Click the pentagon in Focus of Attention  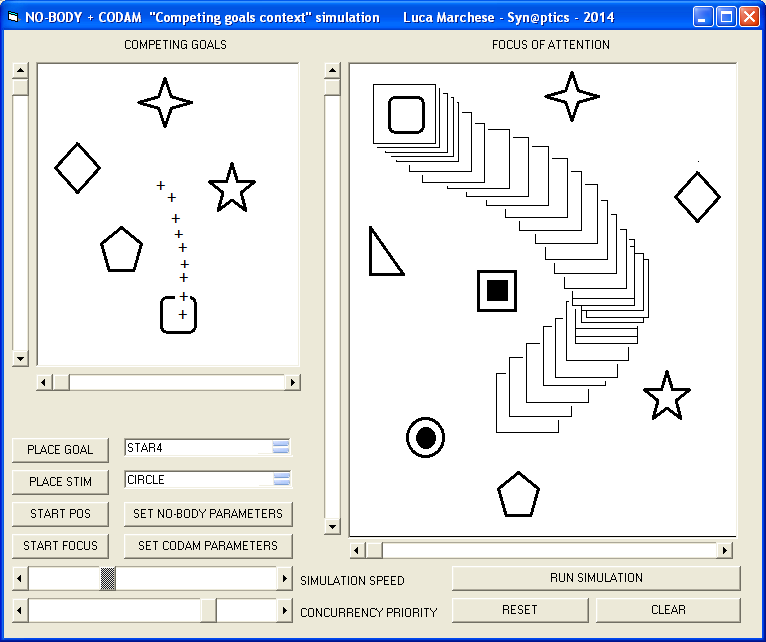click(x=518, y=494)
